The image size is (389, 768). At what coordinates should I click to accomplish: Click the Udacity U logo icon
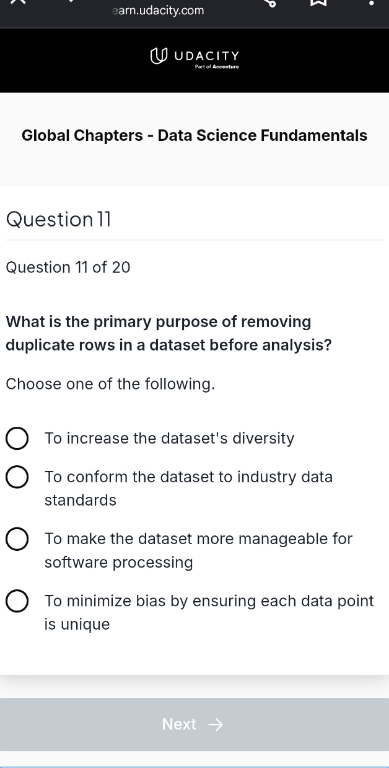click(156, 56)
